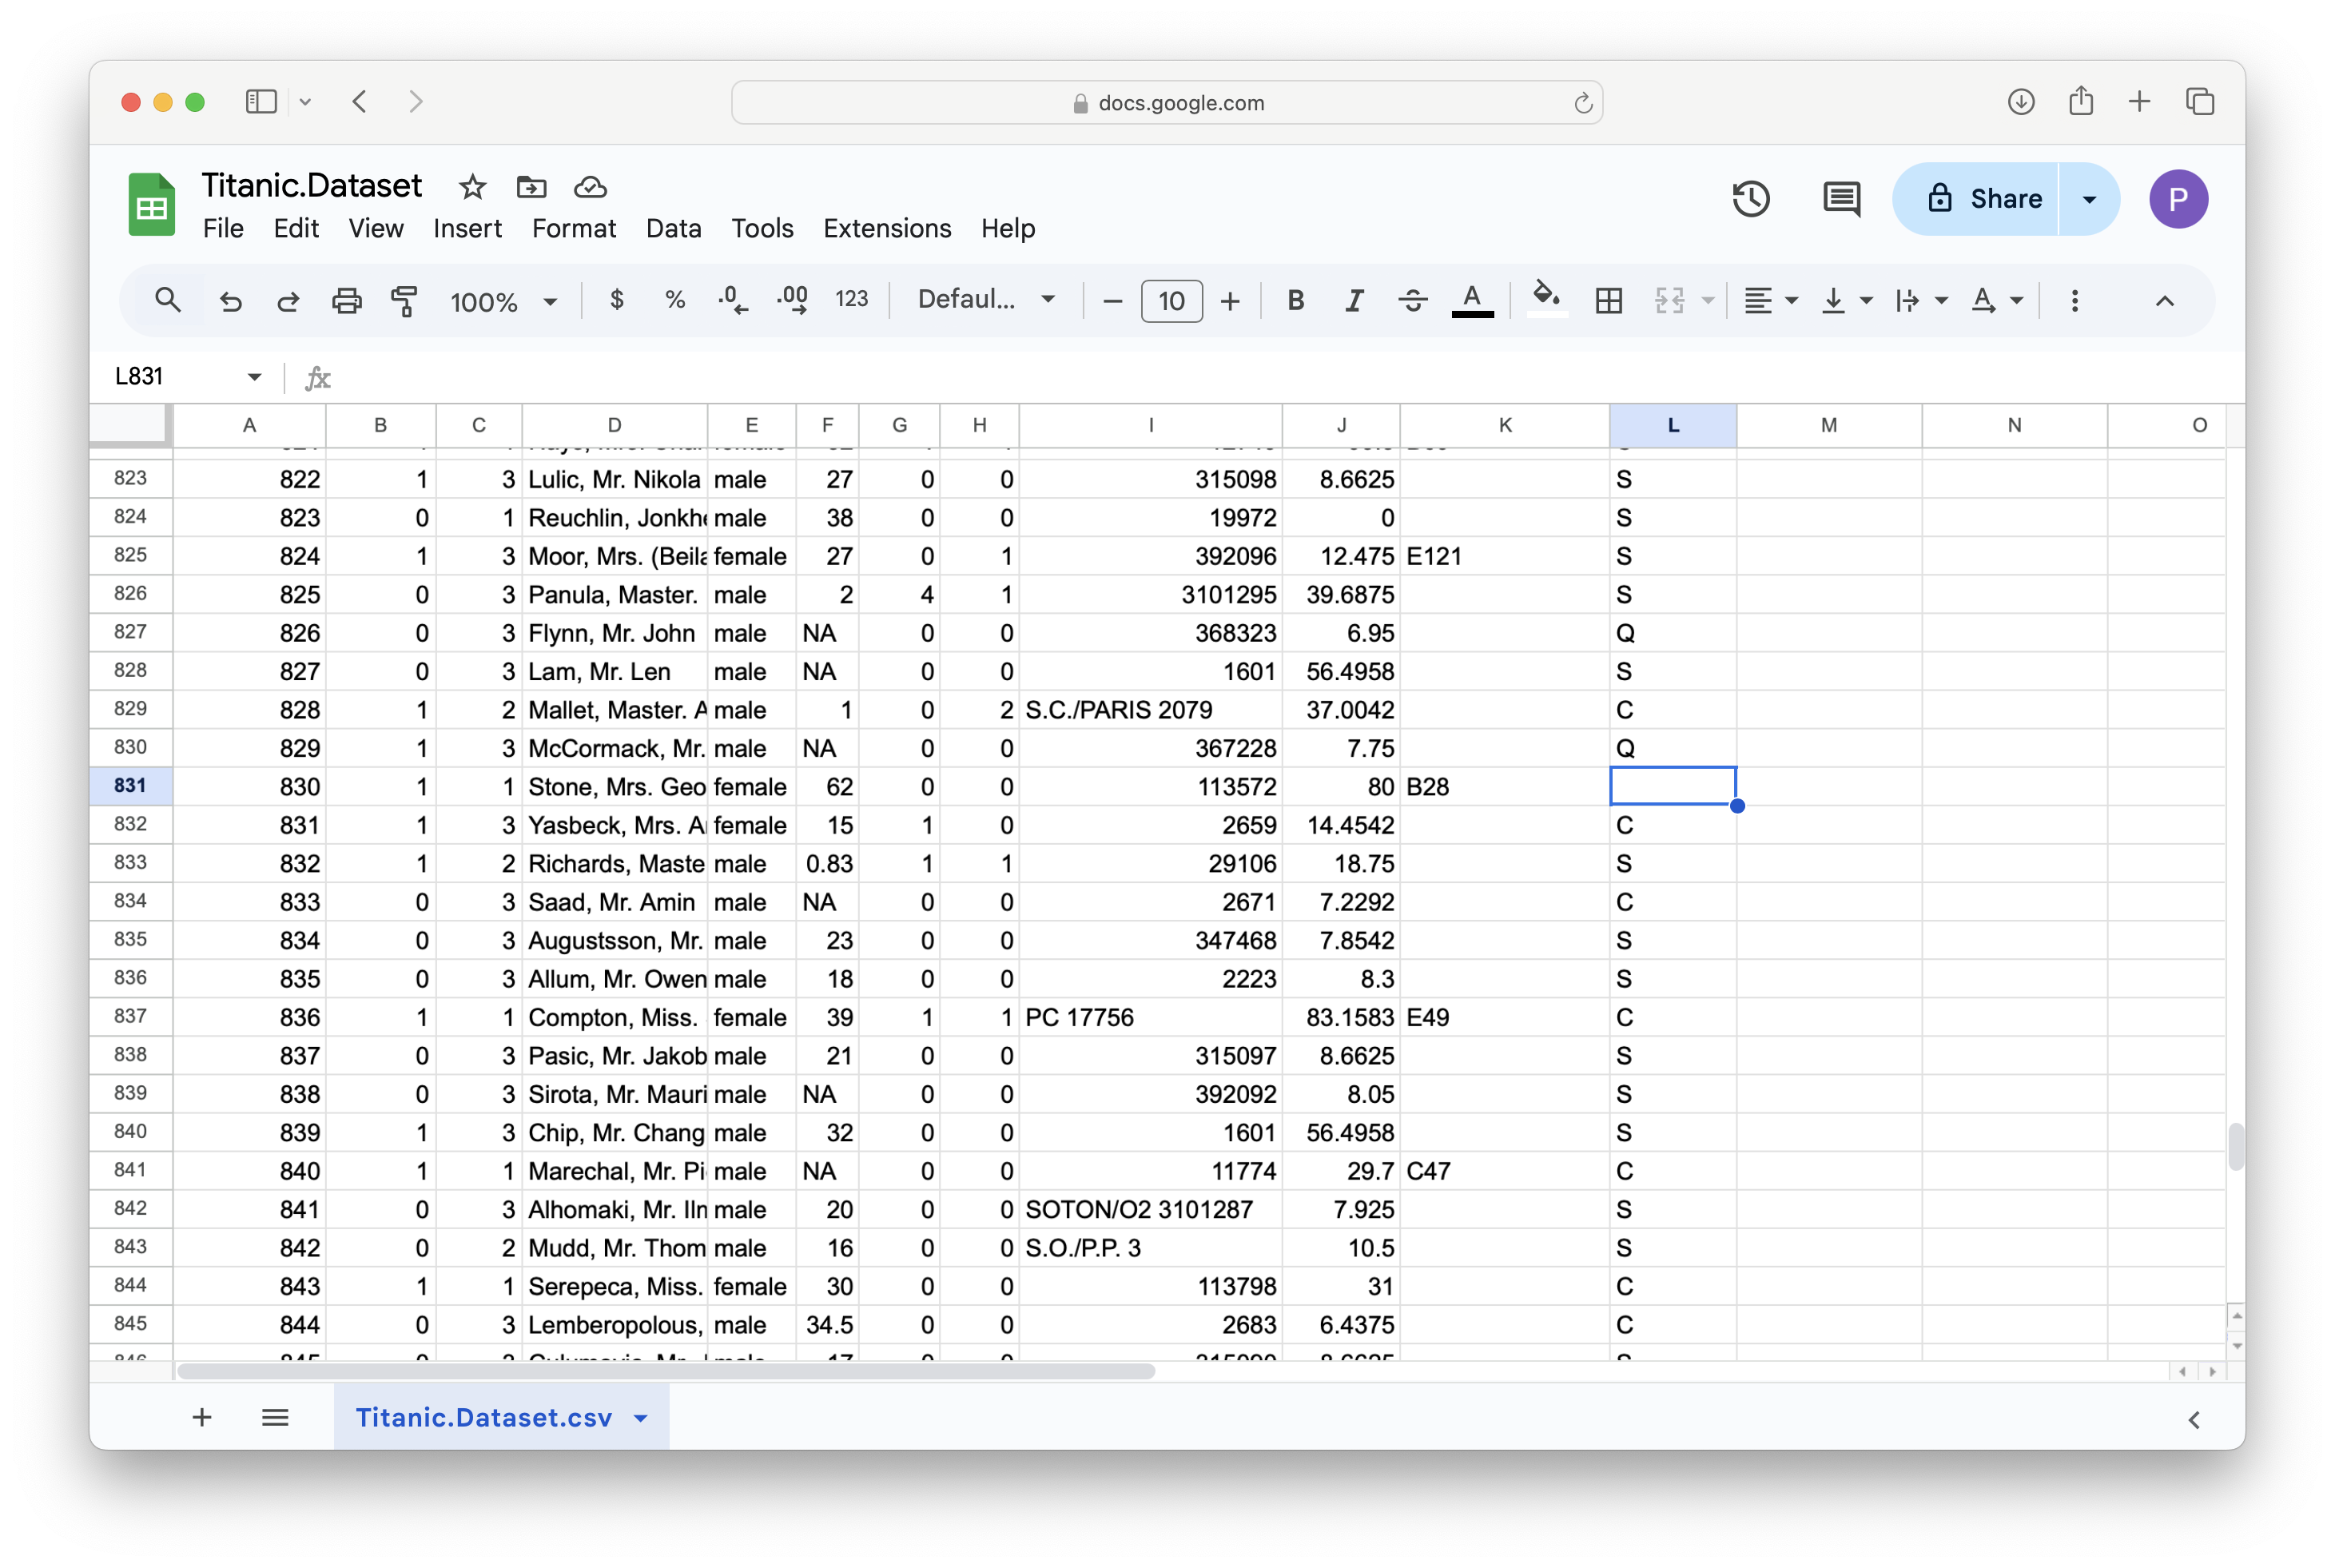Format selection as currency
Viewport: 2335px width, 1568px height.
click(x=617, y=300)
